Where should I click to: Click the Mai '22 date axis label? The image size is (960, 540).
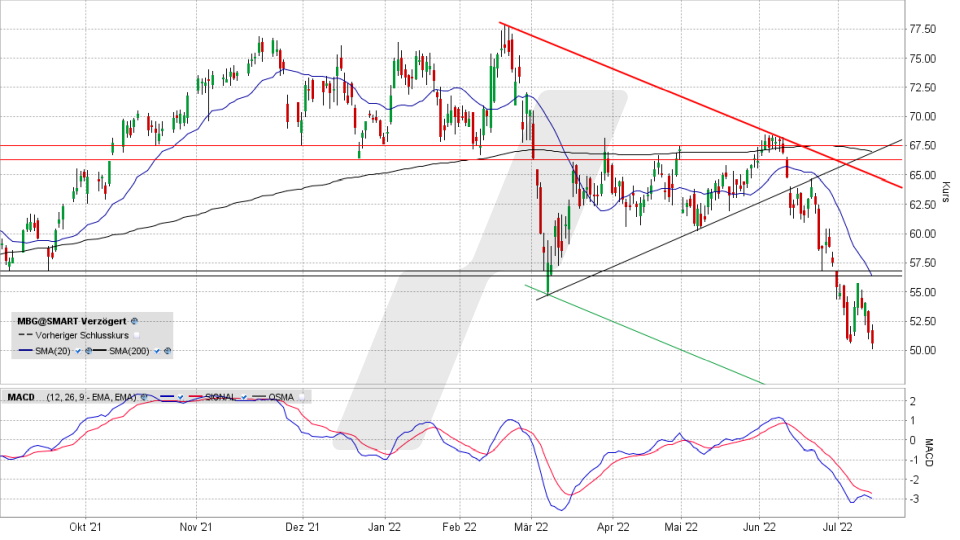point(681,527)
